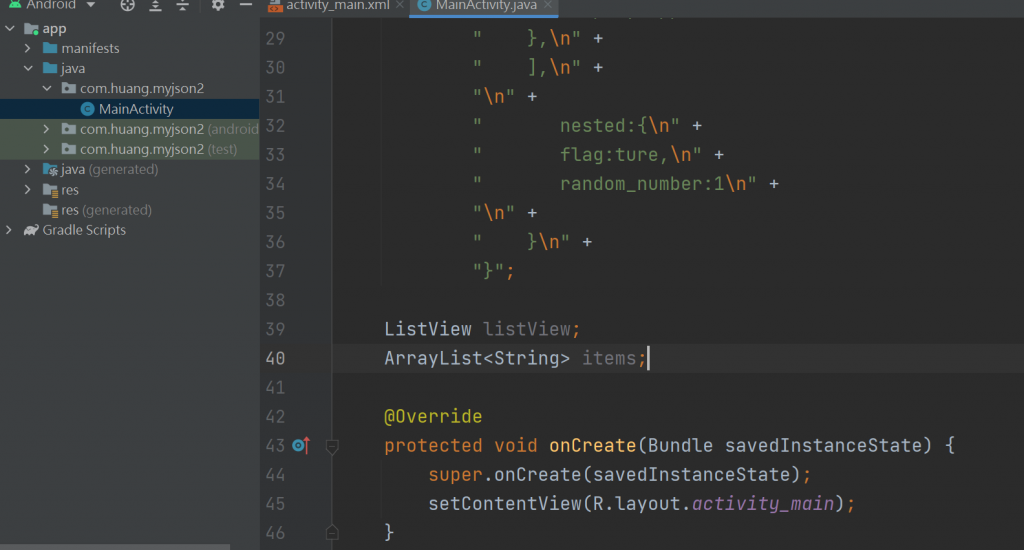Close the activity_main.xml tab
Viewport: 1024px width, 550px height.
pyautogui.click(x=400, y=5)
